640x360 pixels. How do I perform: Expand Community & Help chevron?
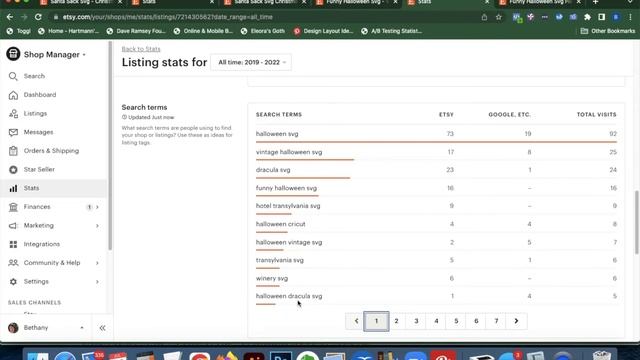97,263
